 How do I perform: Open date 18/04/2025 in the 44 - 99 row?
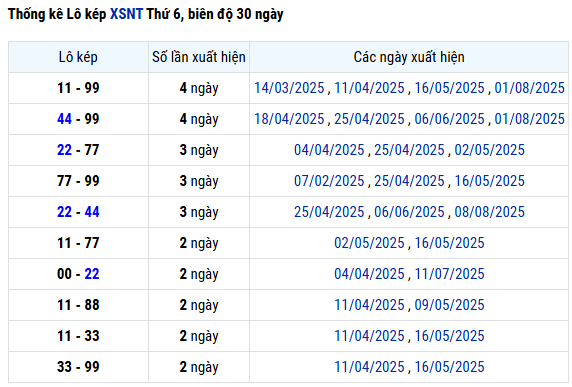289,119
